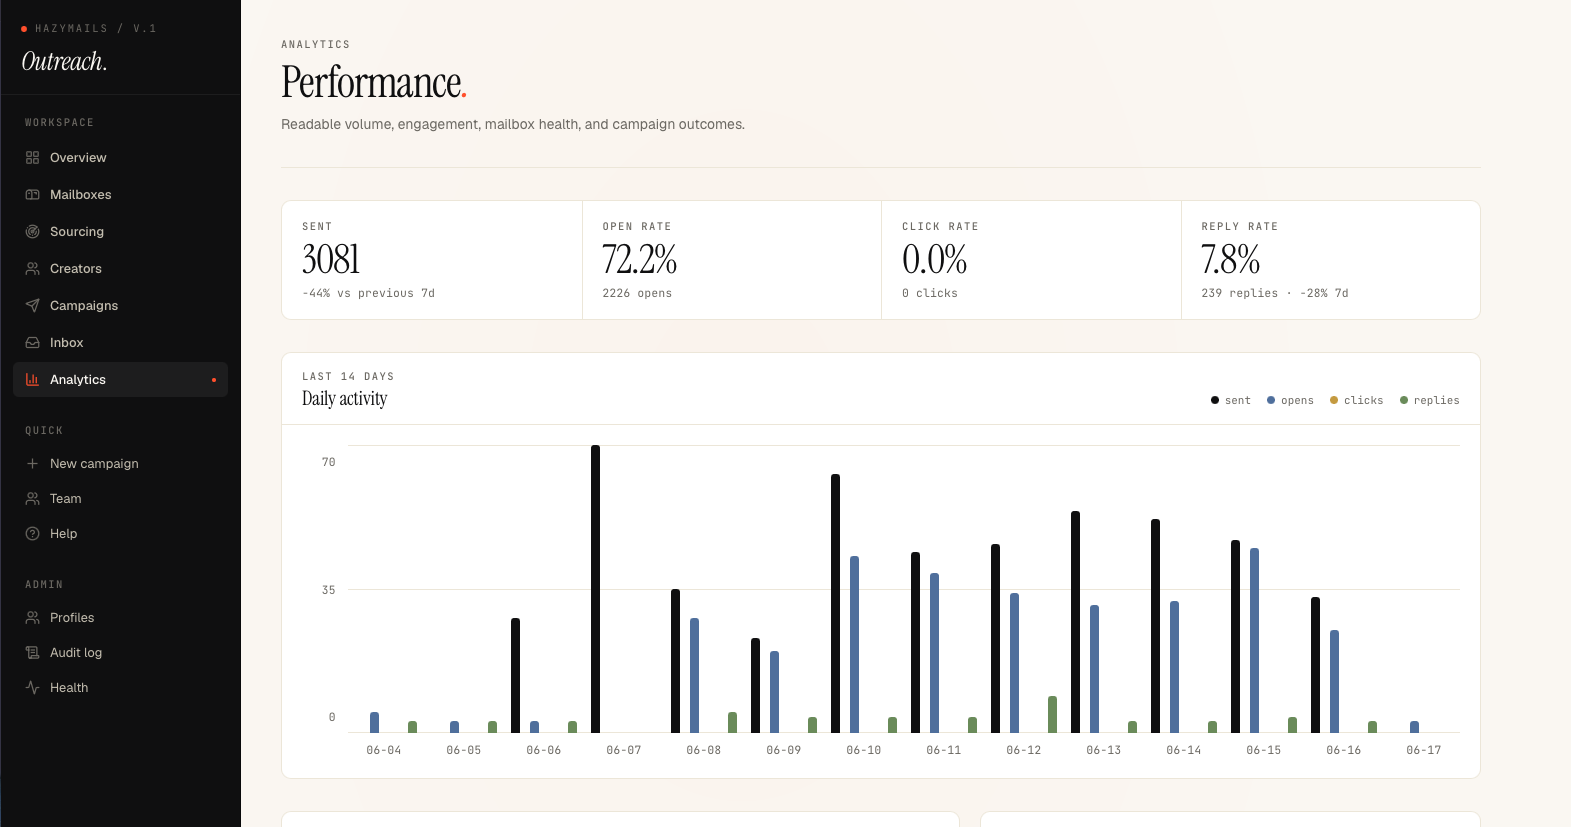
Task: Click the '-44% vs previous 7d' text
Action: pyautogui.click(x=368, y=293)
